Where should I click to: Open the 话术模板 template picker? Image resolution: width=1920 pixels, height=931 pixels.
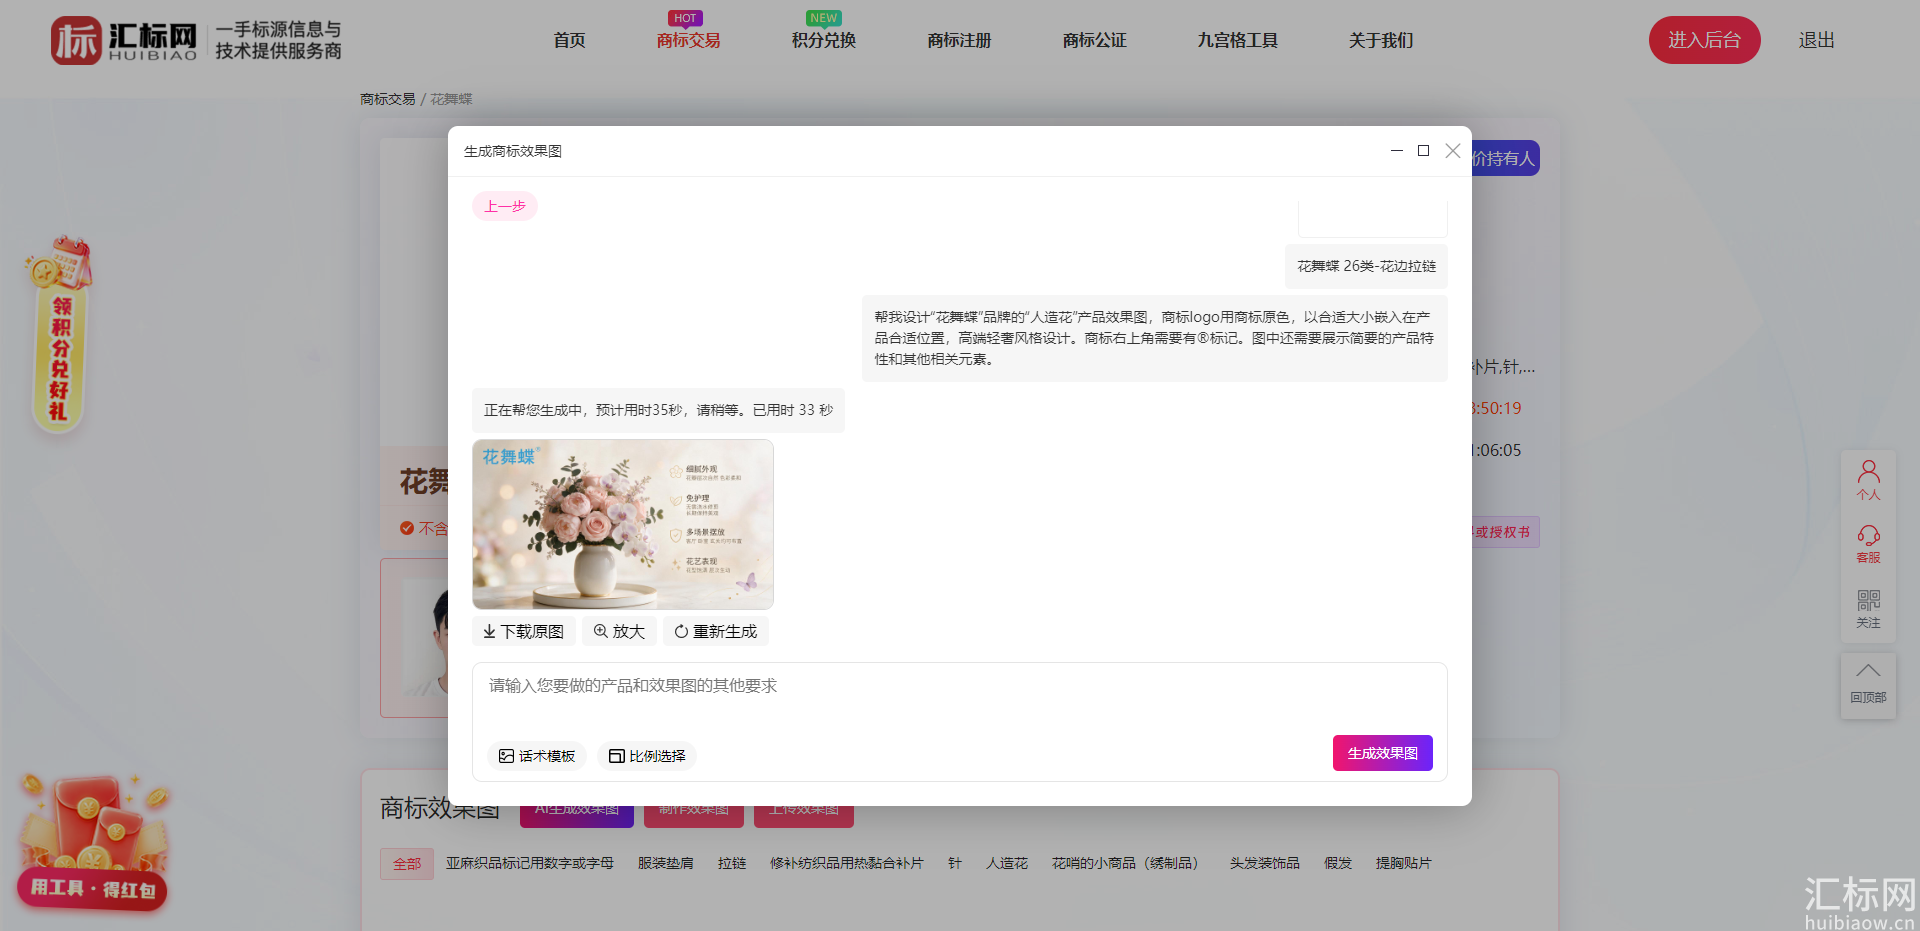(x=537, y=756)
